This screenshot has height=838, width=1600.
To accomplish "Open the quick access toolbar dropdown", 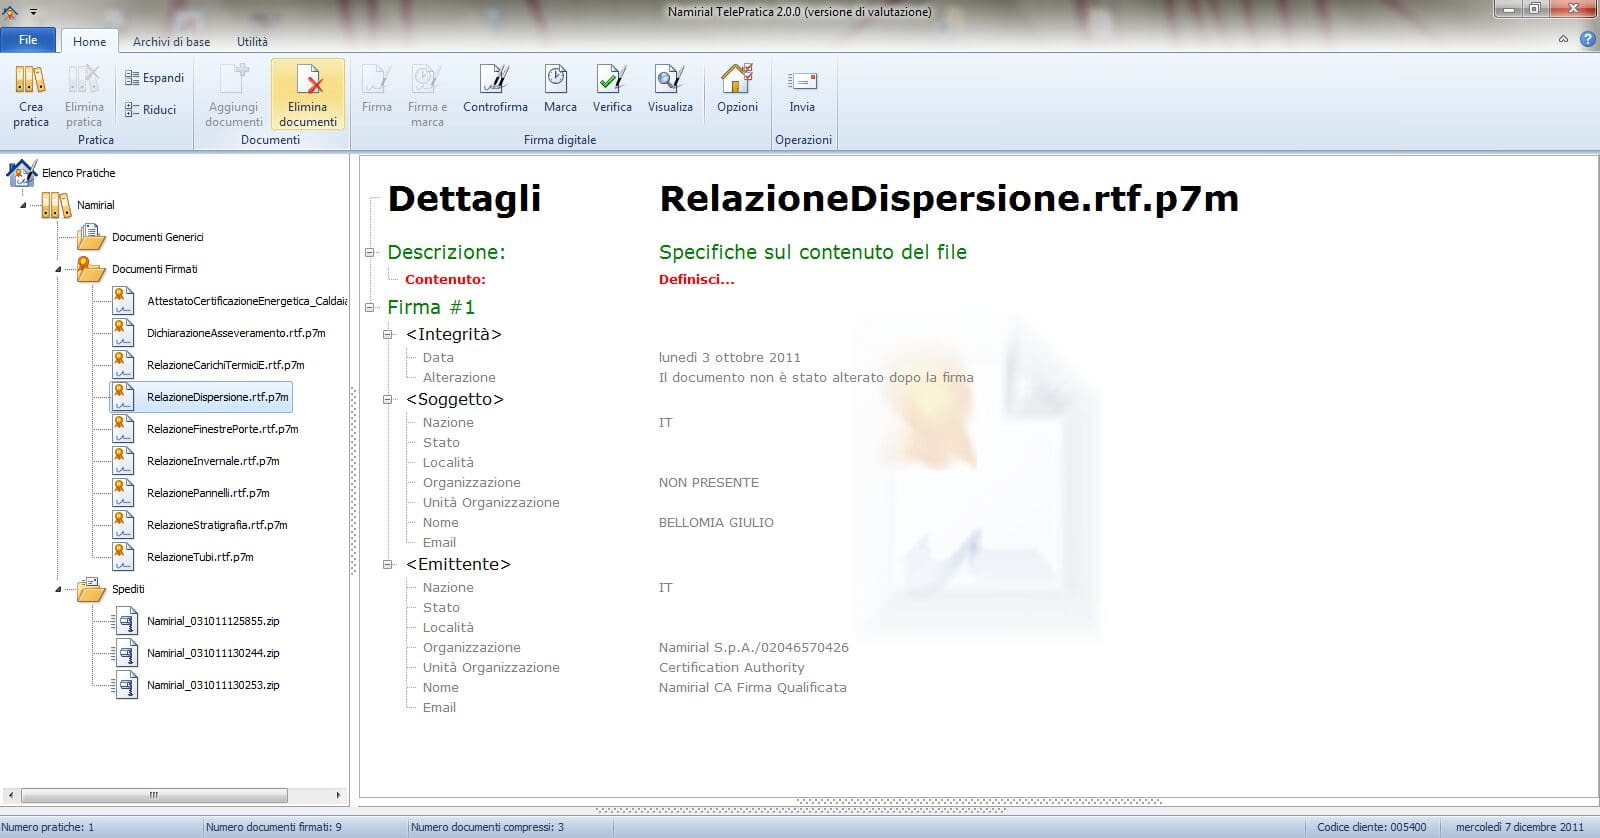I will pyautogui.click(x=33, y=12).
